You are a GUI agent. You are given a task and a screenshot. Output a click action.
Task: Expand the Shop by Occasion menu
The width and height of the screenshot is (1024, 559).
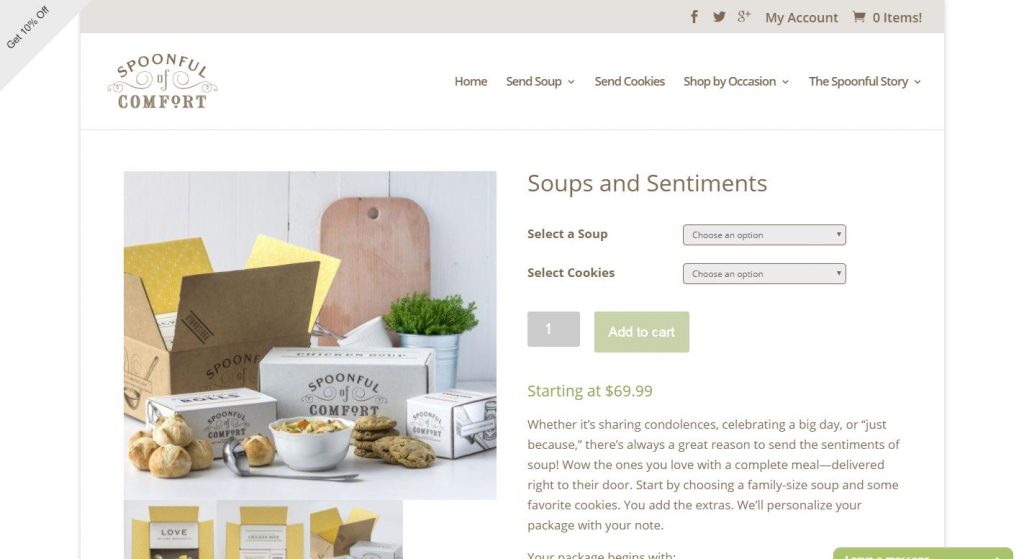[736, 82]
